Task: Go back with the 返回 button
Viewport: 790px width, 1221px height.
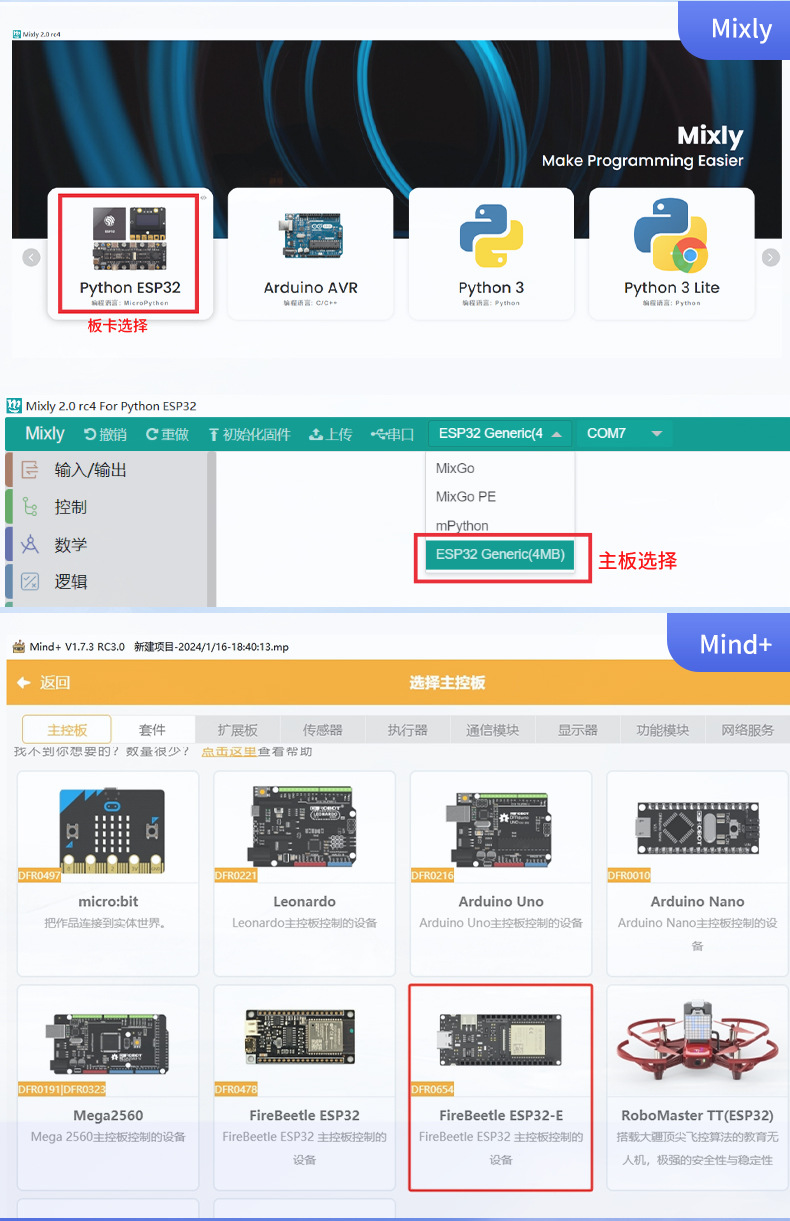Action: pos(44,683)
